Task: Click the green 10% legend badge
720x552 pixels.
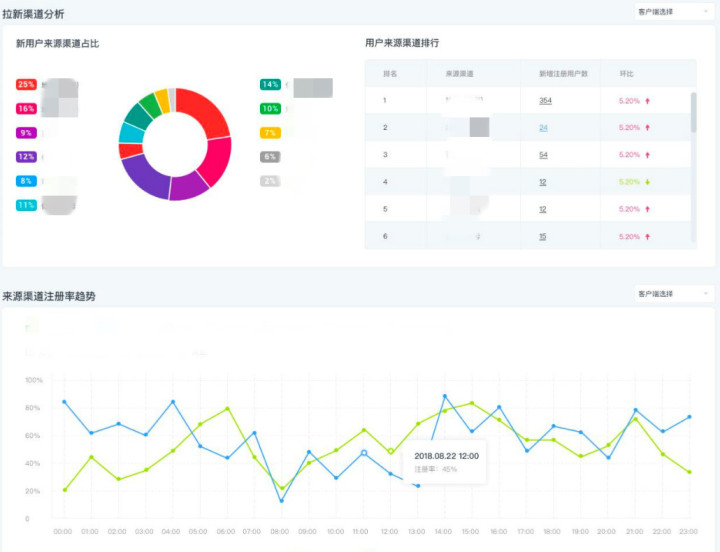Action: 270,109
